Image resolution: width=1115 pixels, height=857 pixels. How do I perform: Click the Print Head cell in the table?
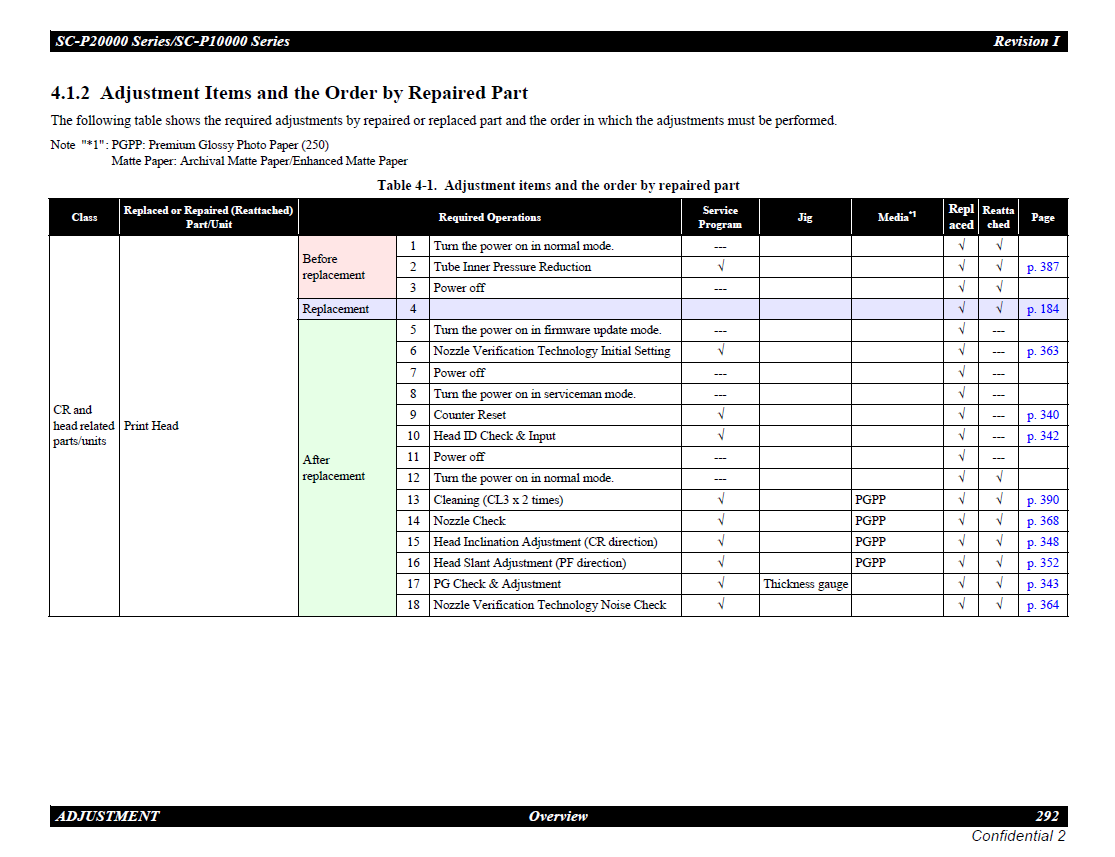pos(151,426)
